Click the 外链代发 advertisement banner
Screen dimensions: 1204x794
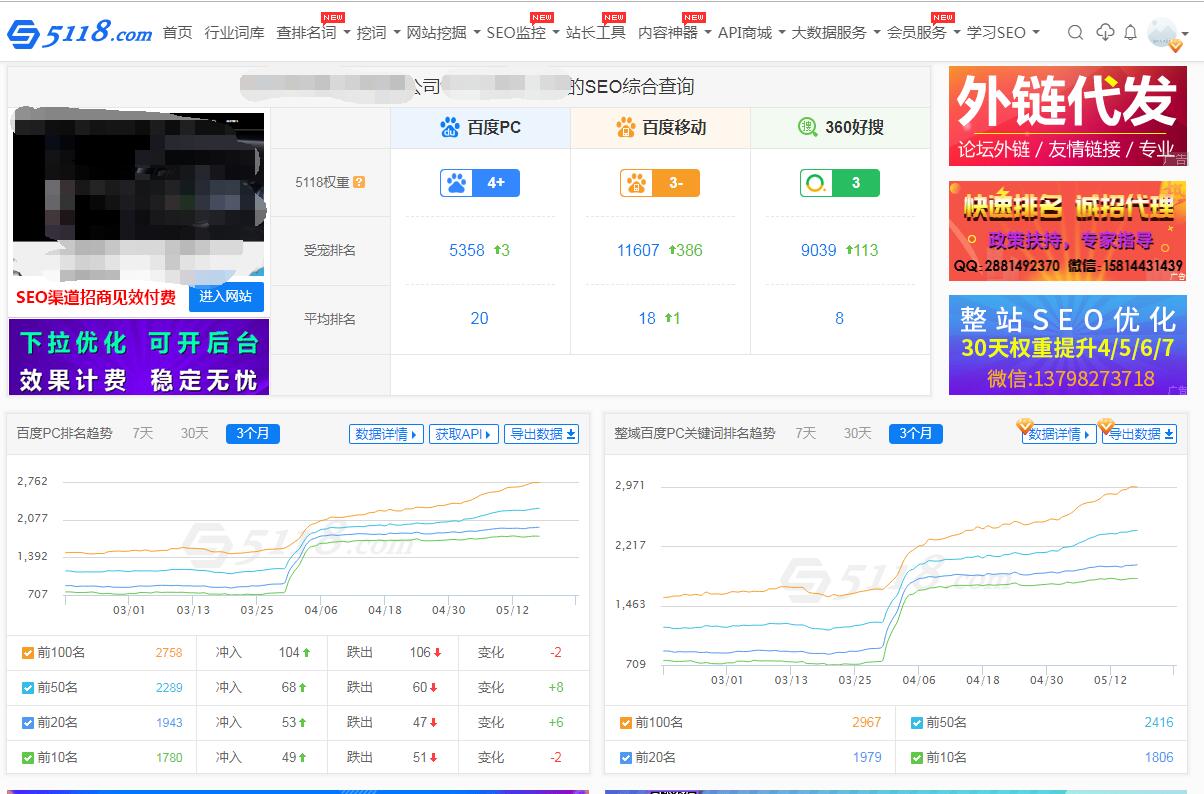[x=1067, y=116]
